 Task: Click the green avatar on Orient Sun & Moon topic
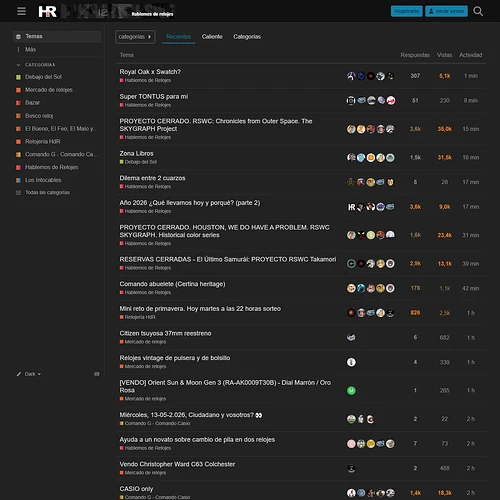[351, 390]
